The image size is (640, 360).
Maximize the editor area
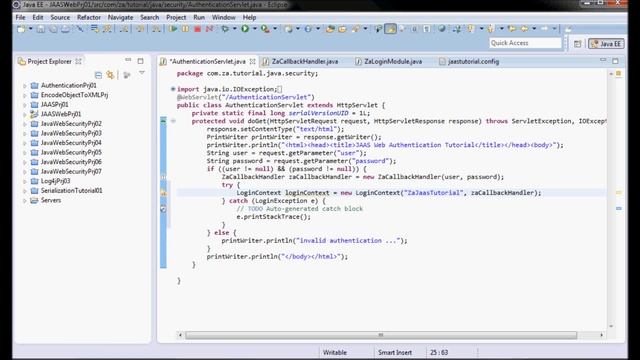[x=615, y=61]
